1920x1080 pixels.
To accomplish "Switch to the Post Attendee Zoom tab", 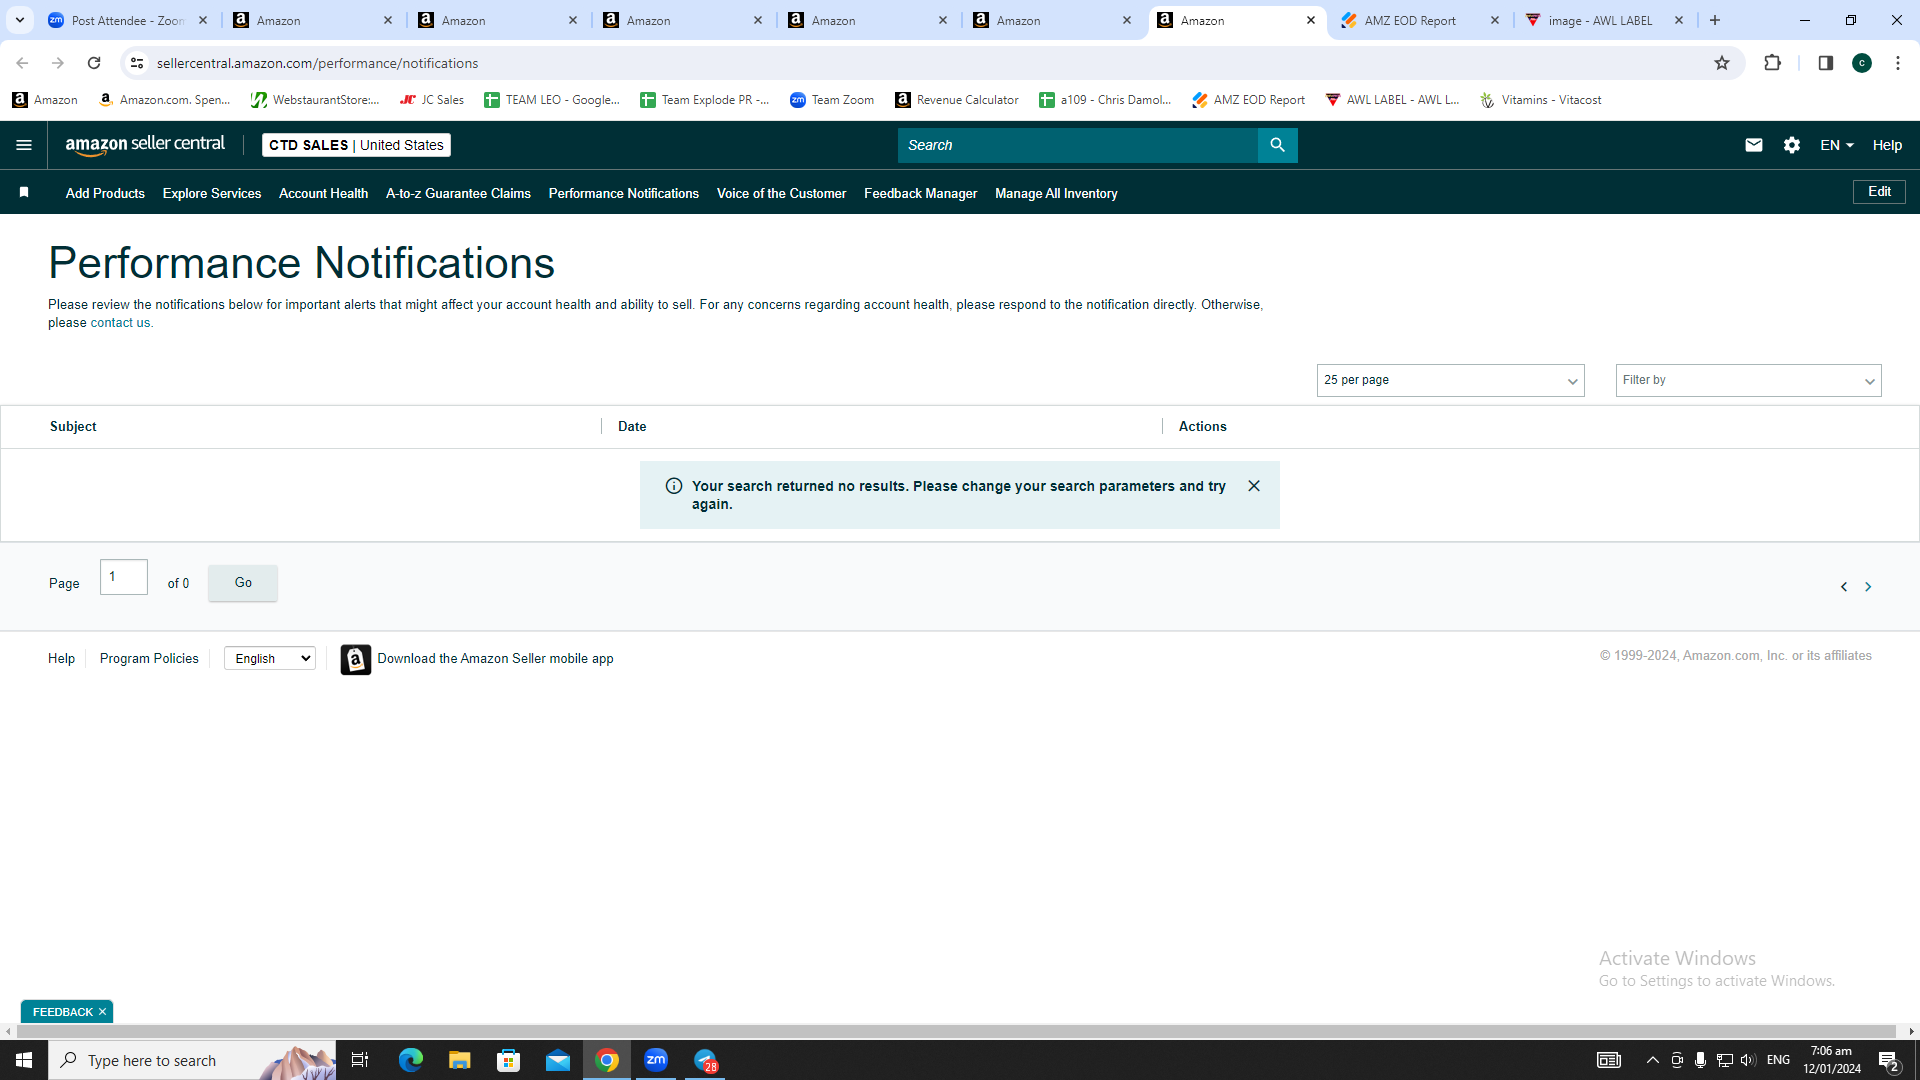I will coord(128,20).
